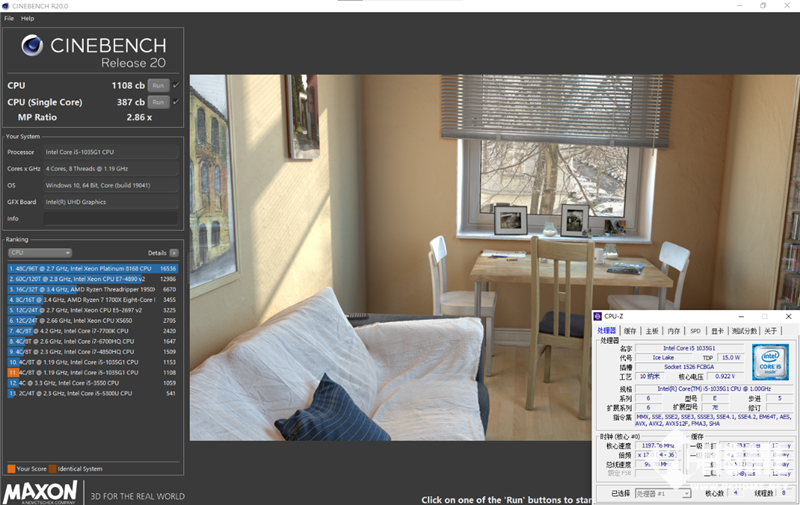
Task: Click the Cores x GHz field value
Action: (111, 169)
